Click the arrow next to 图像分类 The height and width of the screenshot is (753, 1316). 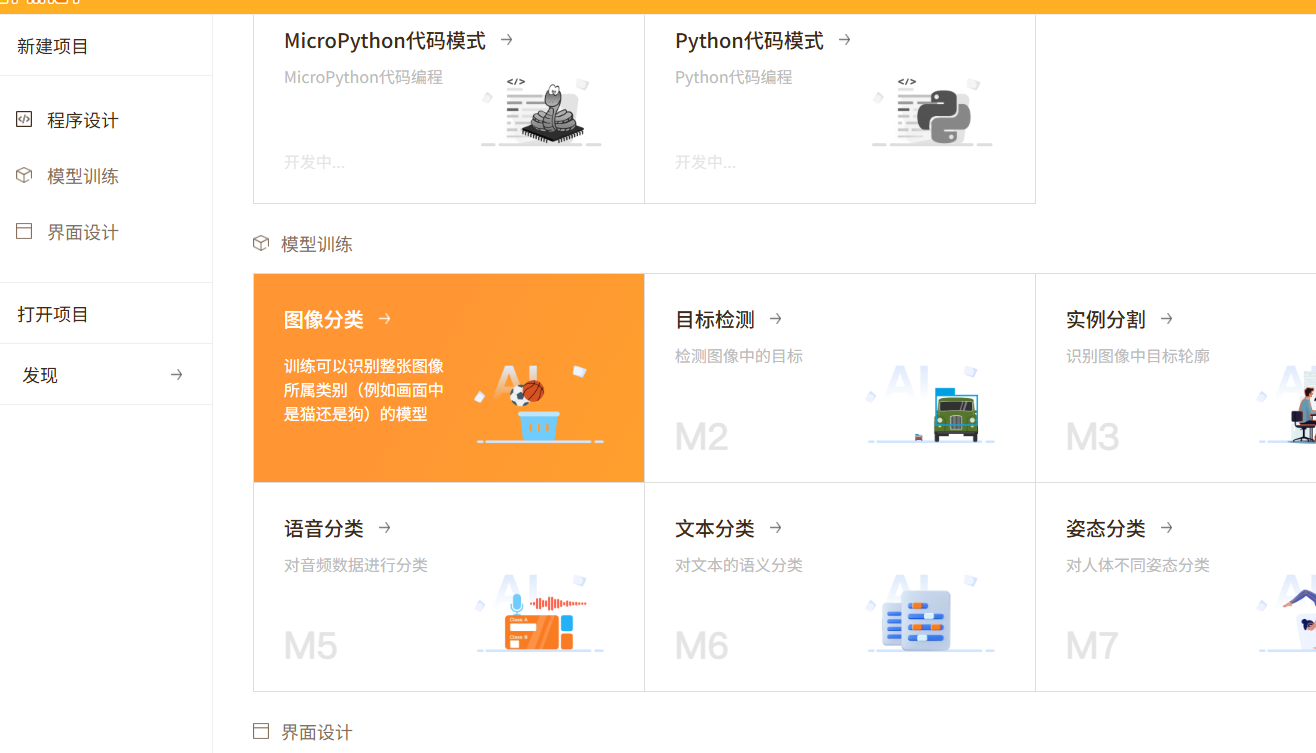coord(385,319)
